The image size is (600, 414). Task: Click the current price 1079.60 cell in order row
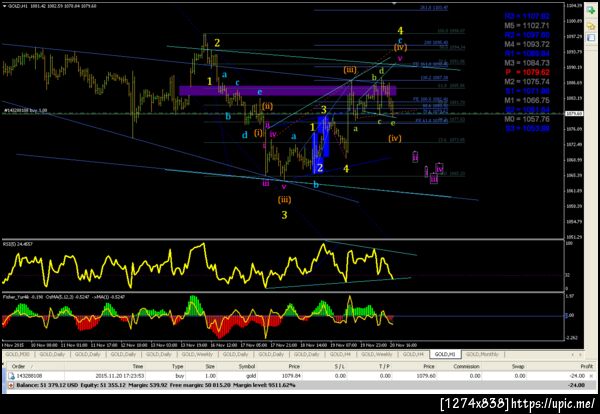point(426,376)
